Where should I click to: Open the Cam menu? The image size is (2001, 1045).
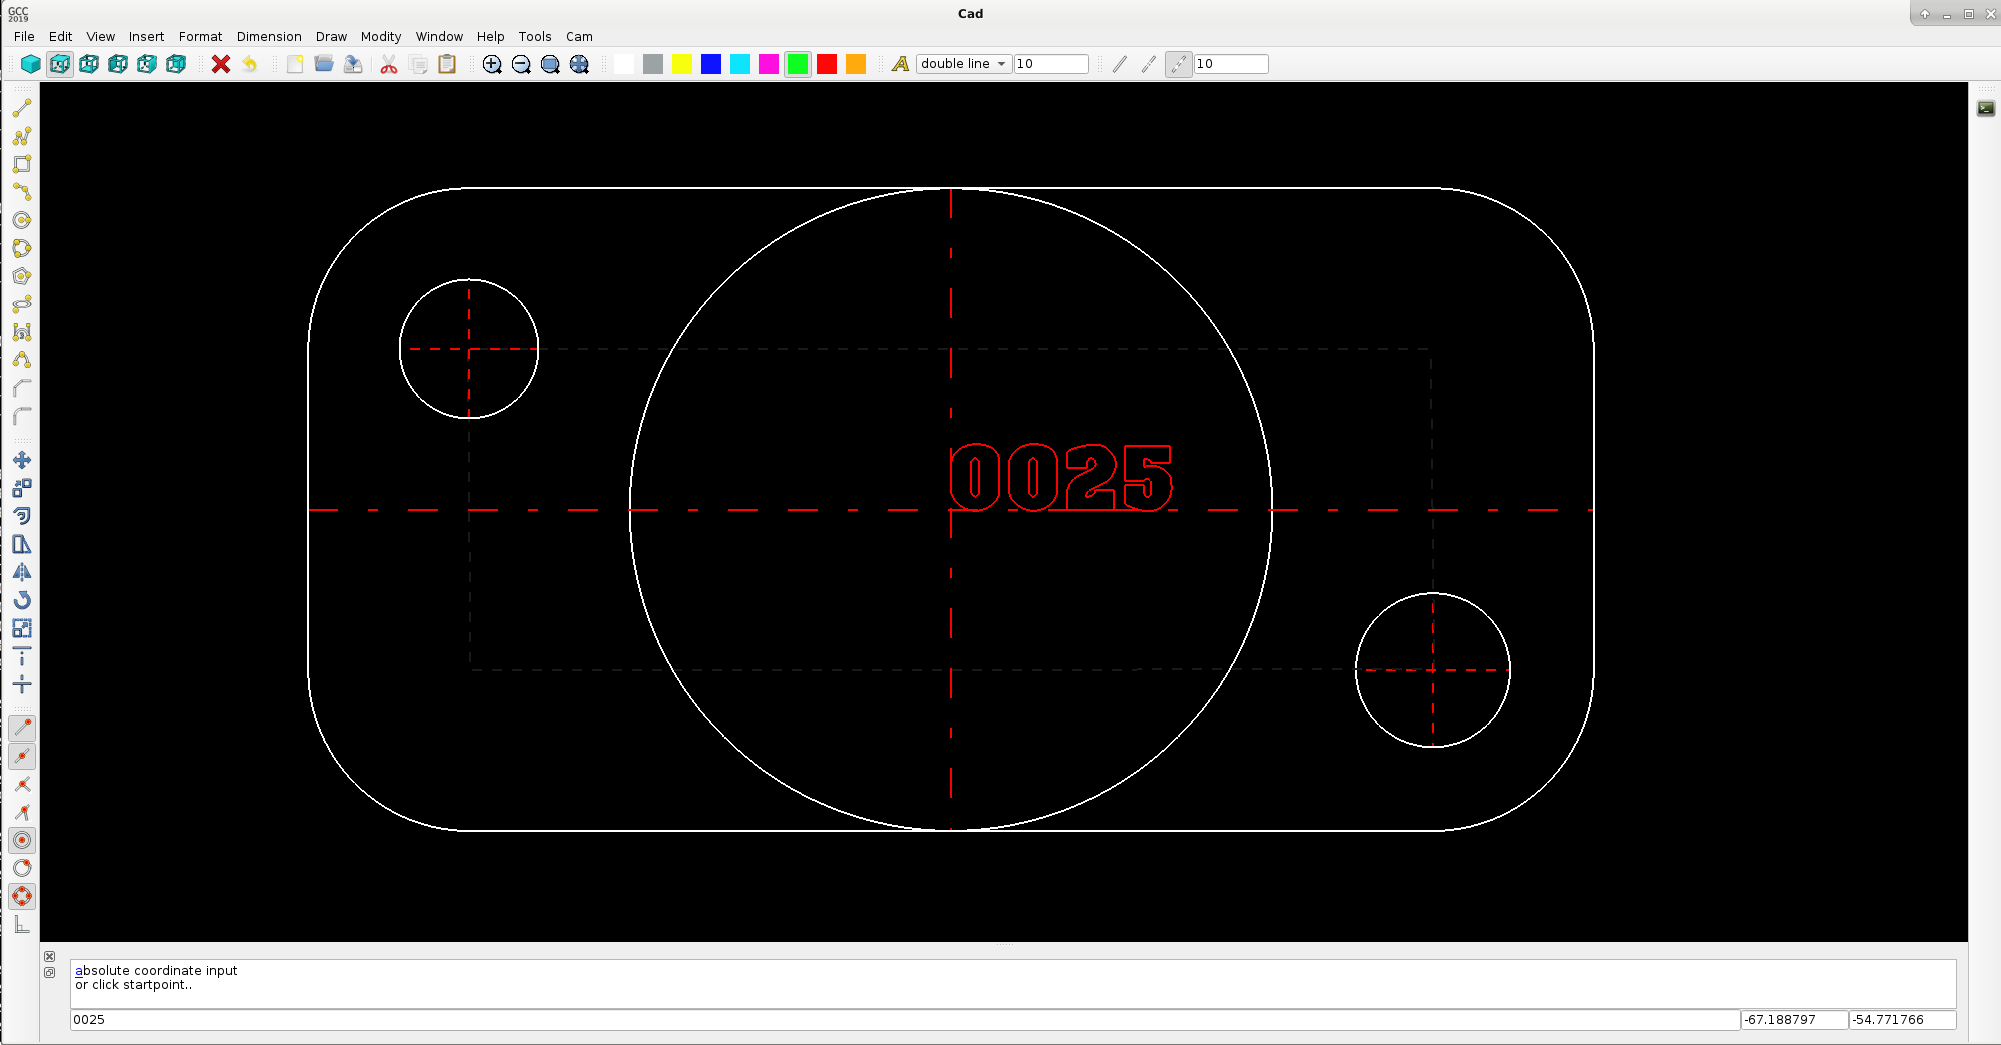tap(579, 36)
